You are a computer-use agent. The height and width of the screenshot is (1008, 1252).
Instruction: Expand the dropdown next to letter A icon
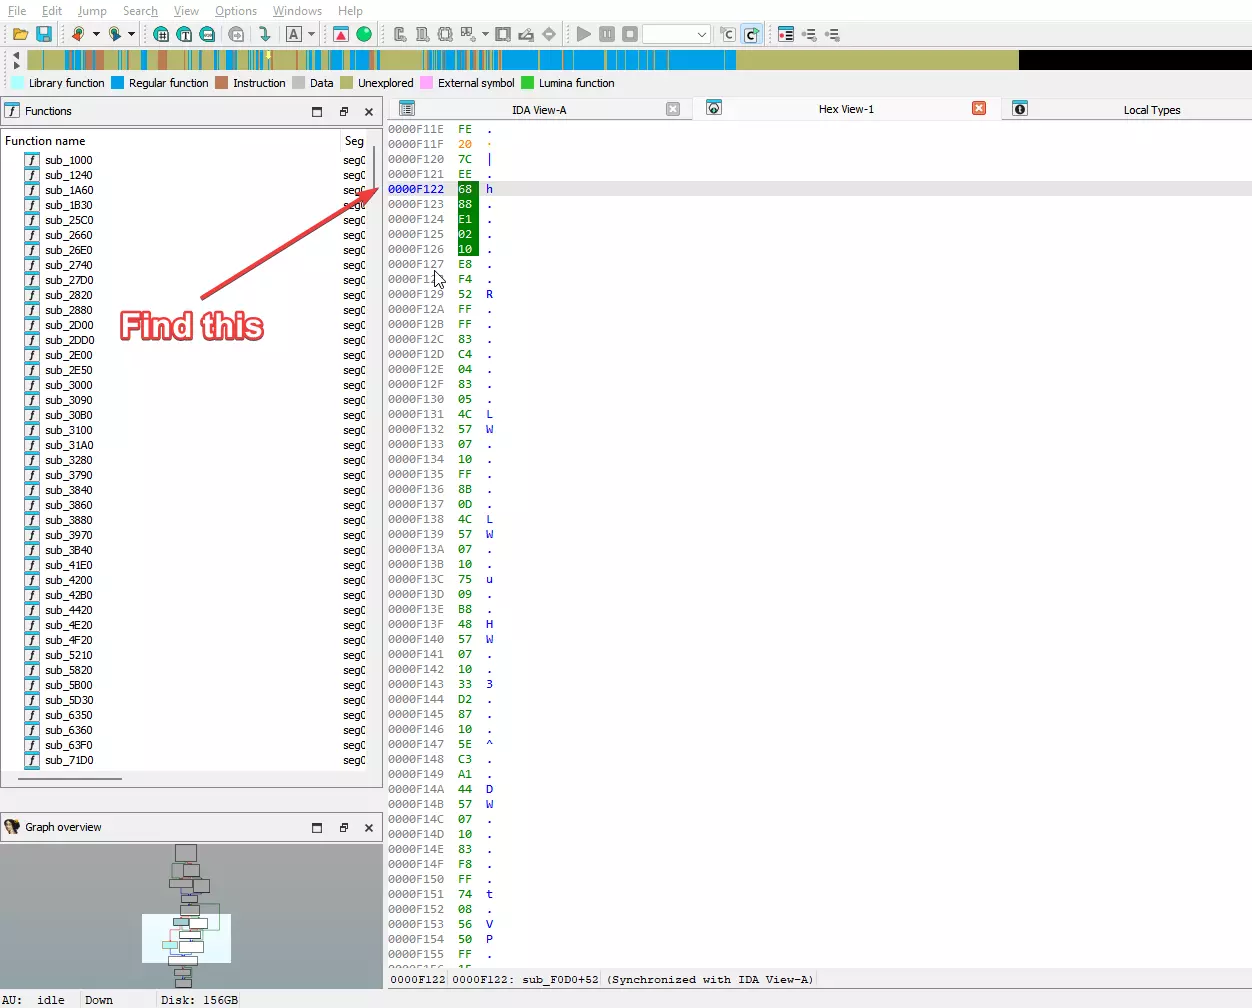coord(311,34)
